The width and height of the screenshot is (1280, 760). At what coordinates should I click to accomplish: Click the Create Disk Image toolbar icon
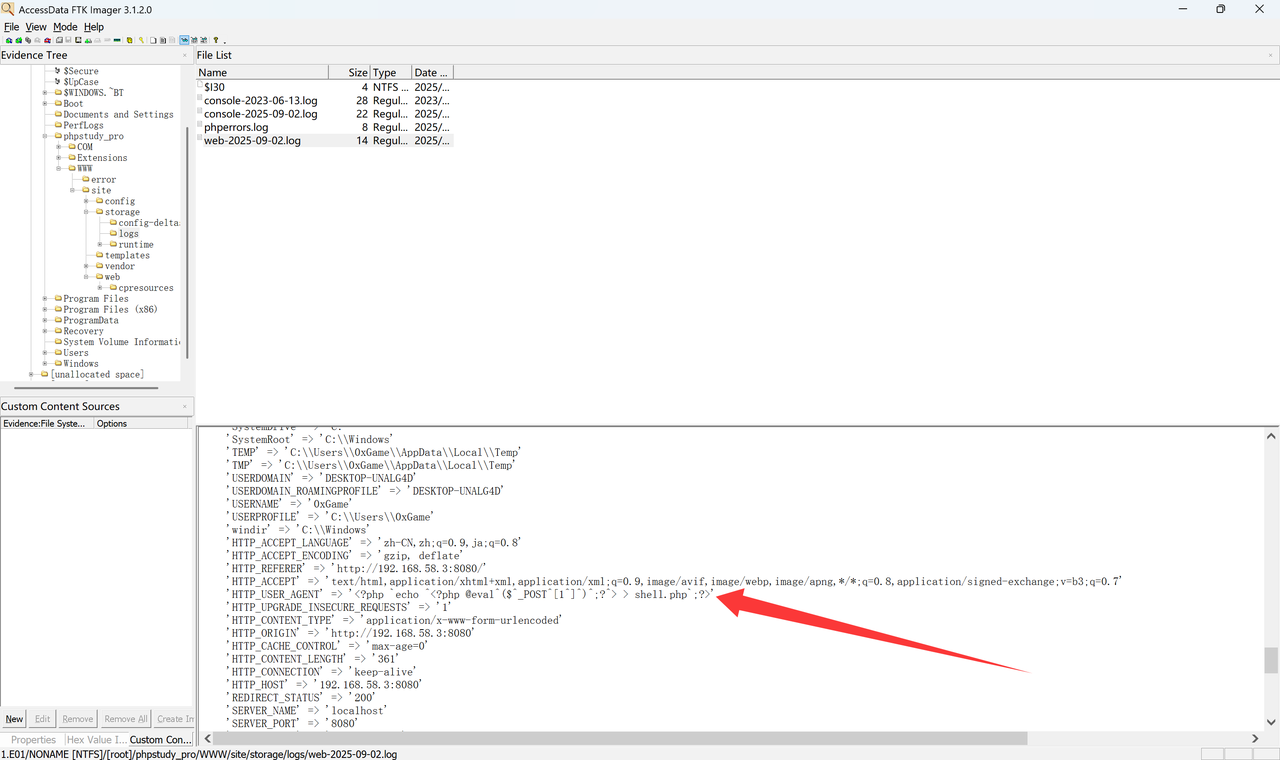59,41
